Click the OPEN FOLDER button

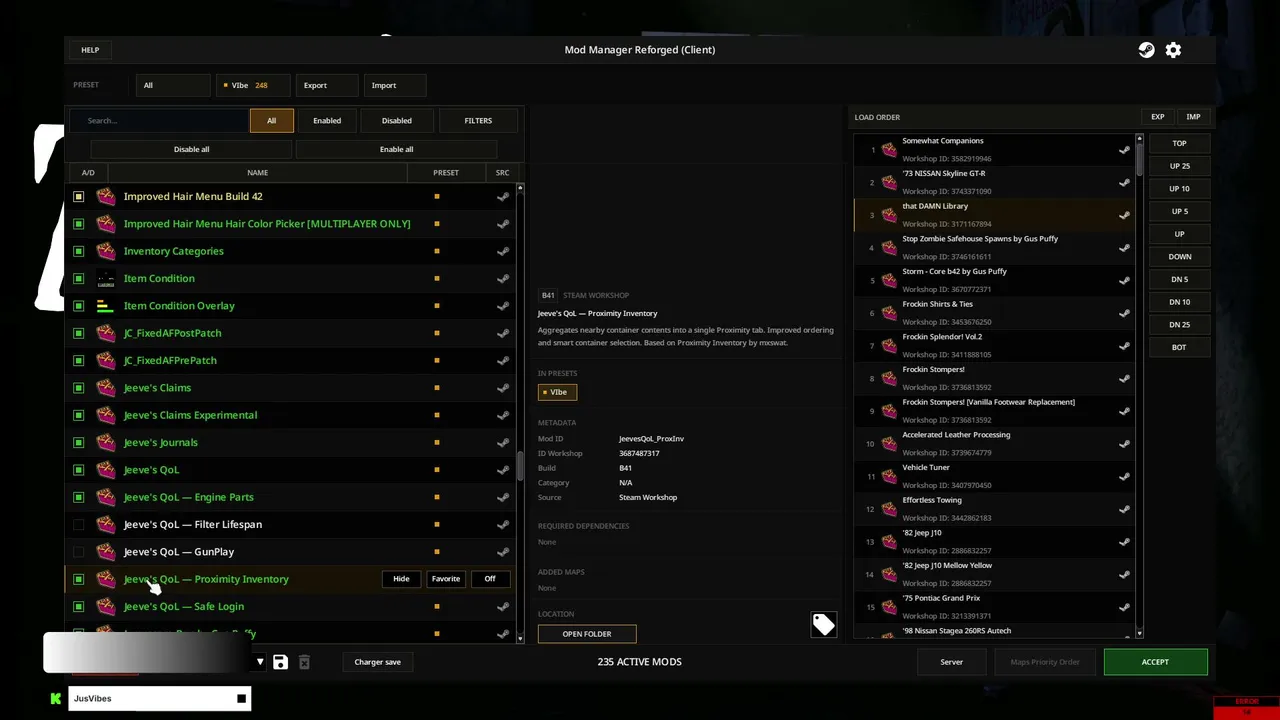[587, 634]
